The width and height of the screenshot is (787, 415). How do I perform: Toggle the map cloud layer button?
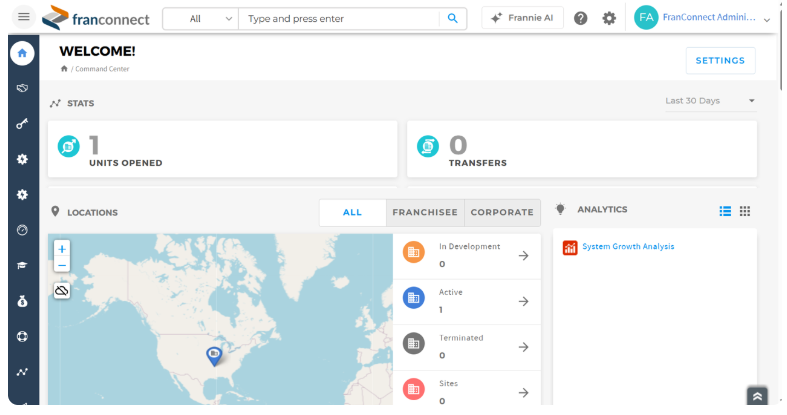(62, 291)
